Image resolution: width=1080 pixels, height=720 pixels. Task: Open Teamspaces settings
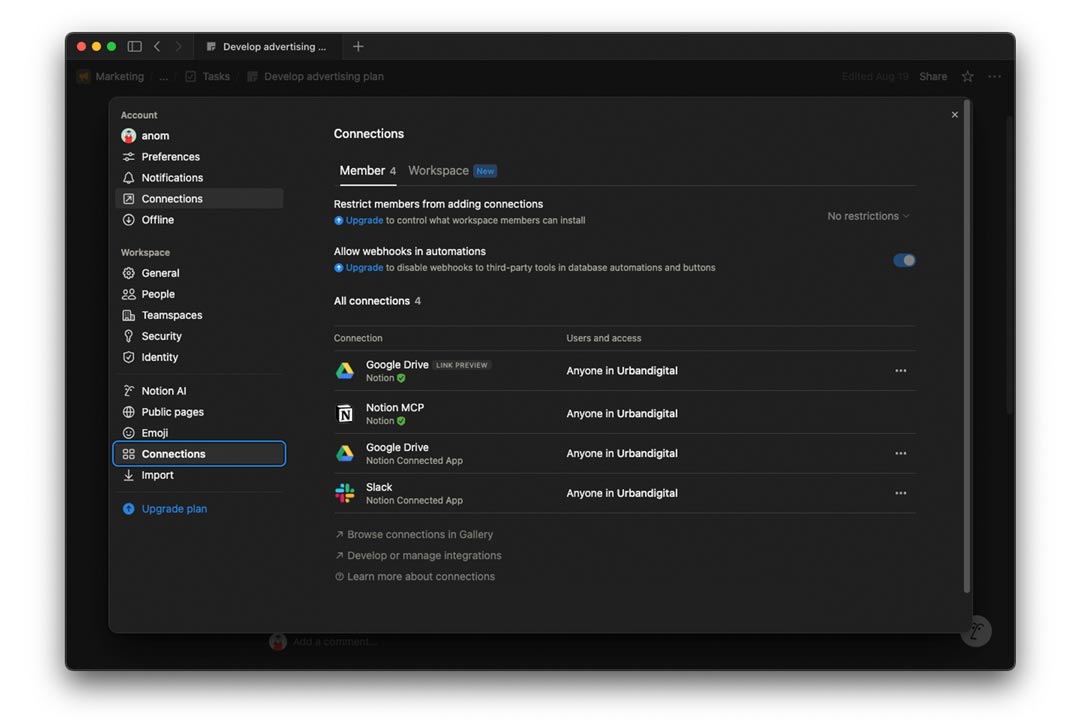[199, 315]
